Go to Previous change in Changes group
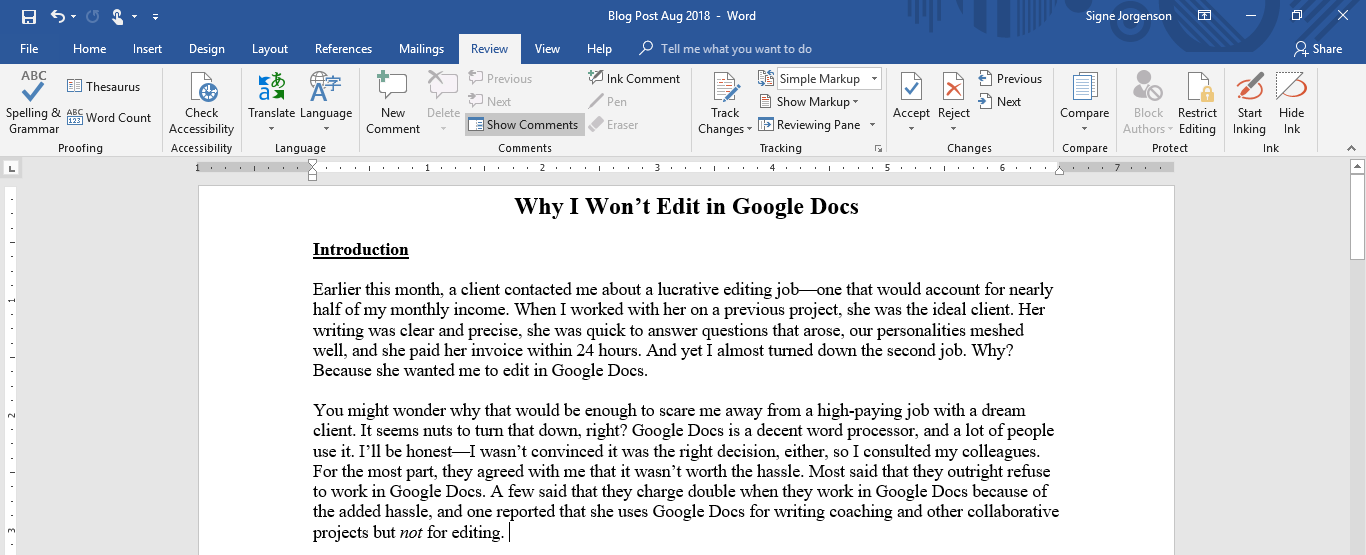This screenshot has height=555, width=1366. tap(1010, 79)
